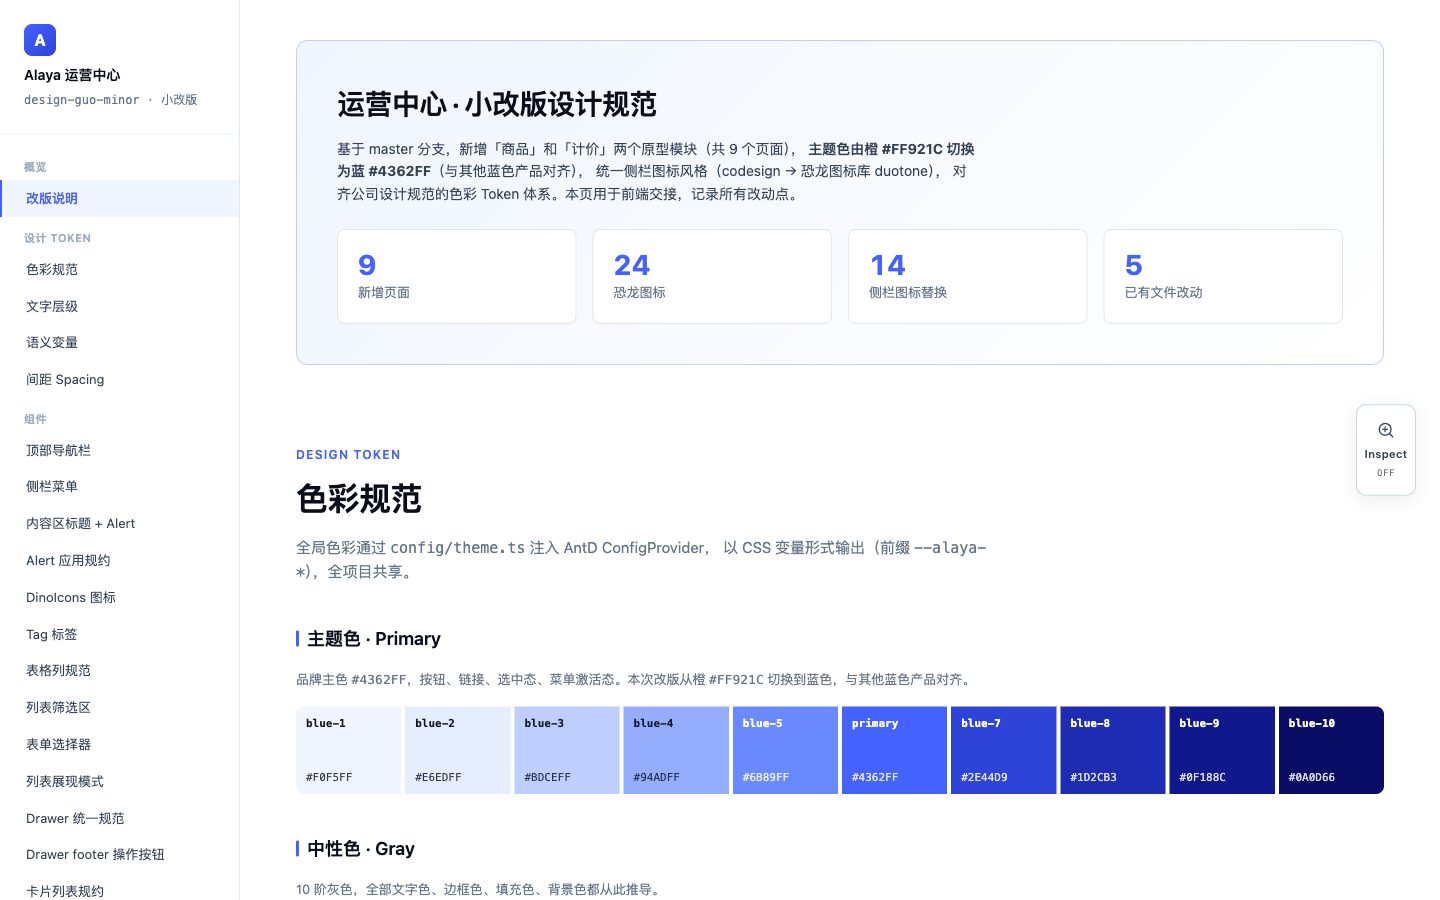Open the 改版说明 sidebar item
Viewport: 1440px width, 900px height.
(119, 198)
